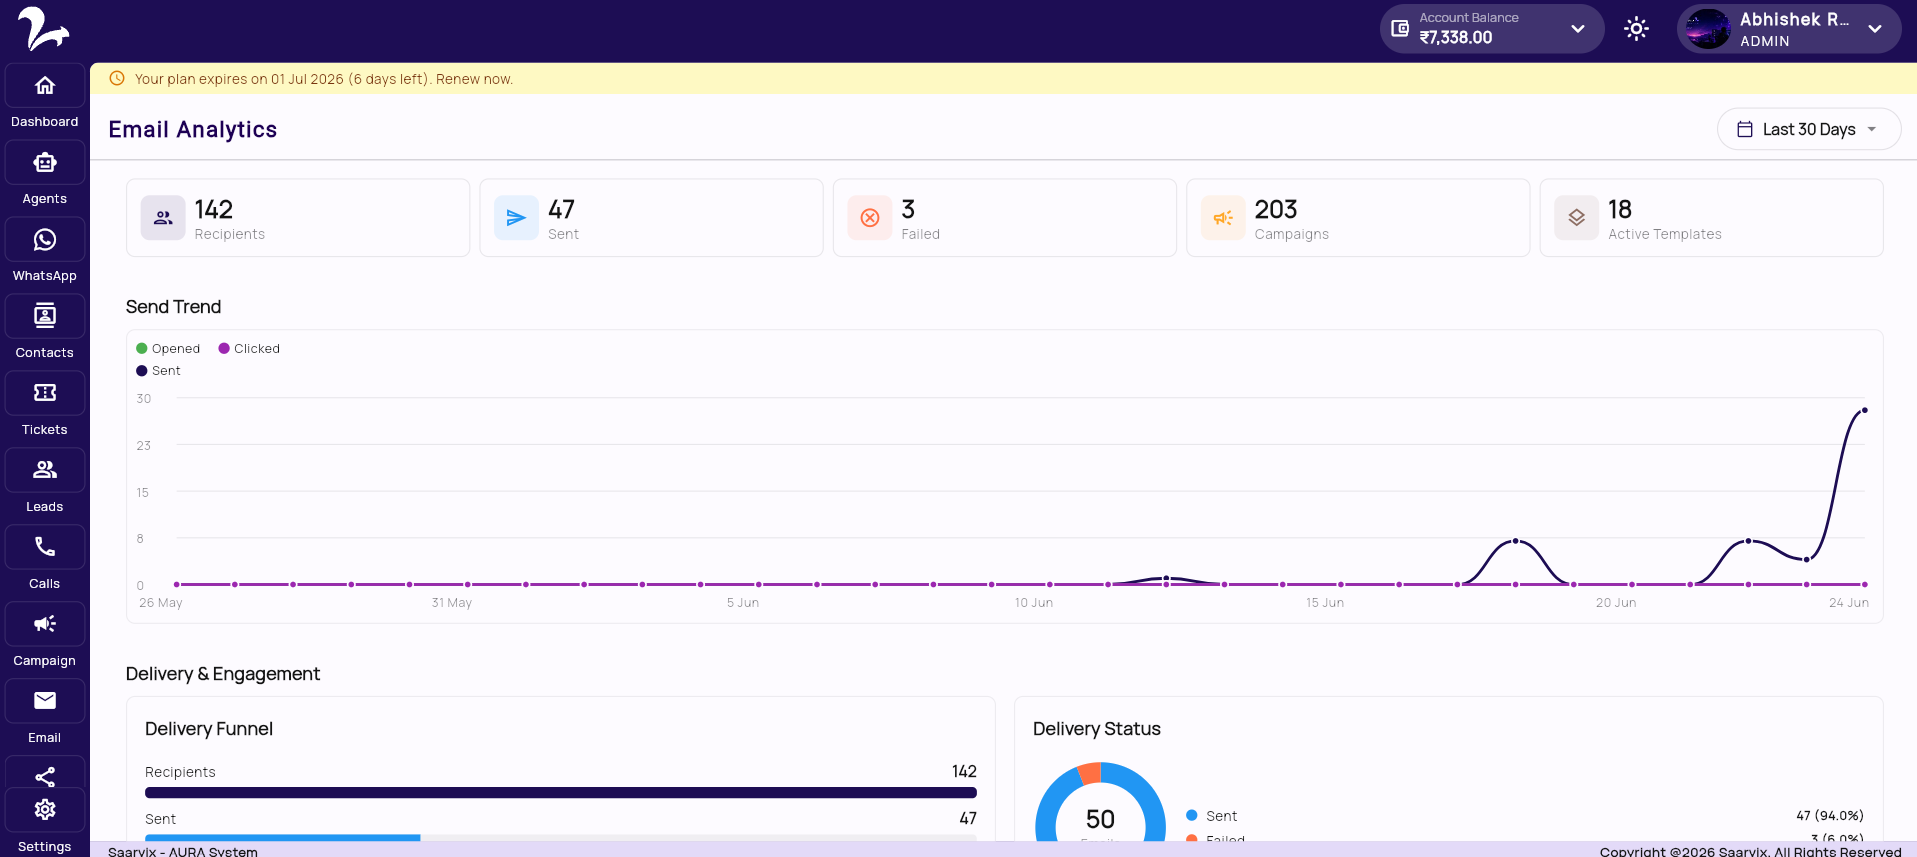Click the 47 Sent stat value

(x=561, y=209)
